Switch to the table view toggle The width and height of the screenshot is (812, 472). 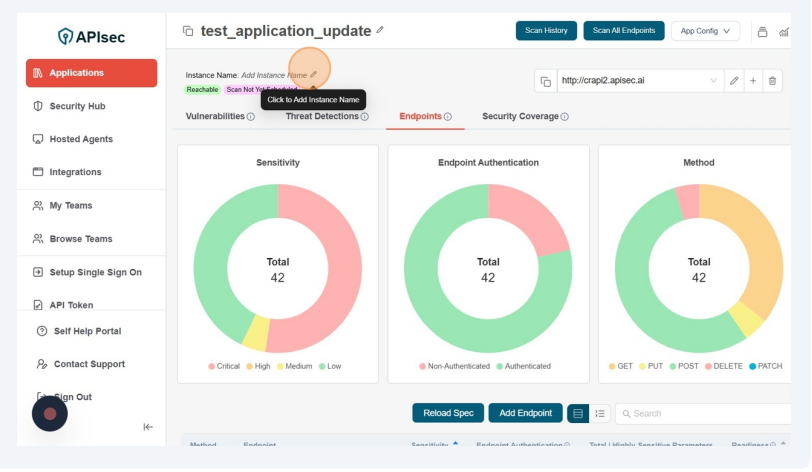tap(578, 413)
